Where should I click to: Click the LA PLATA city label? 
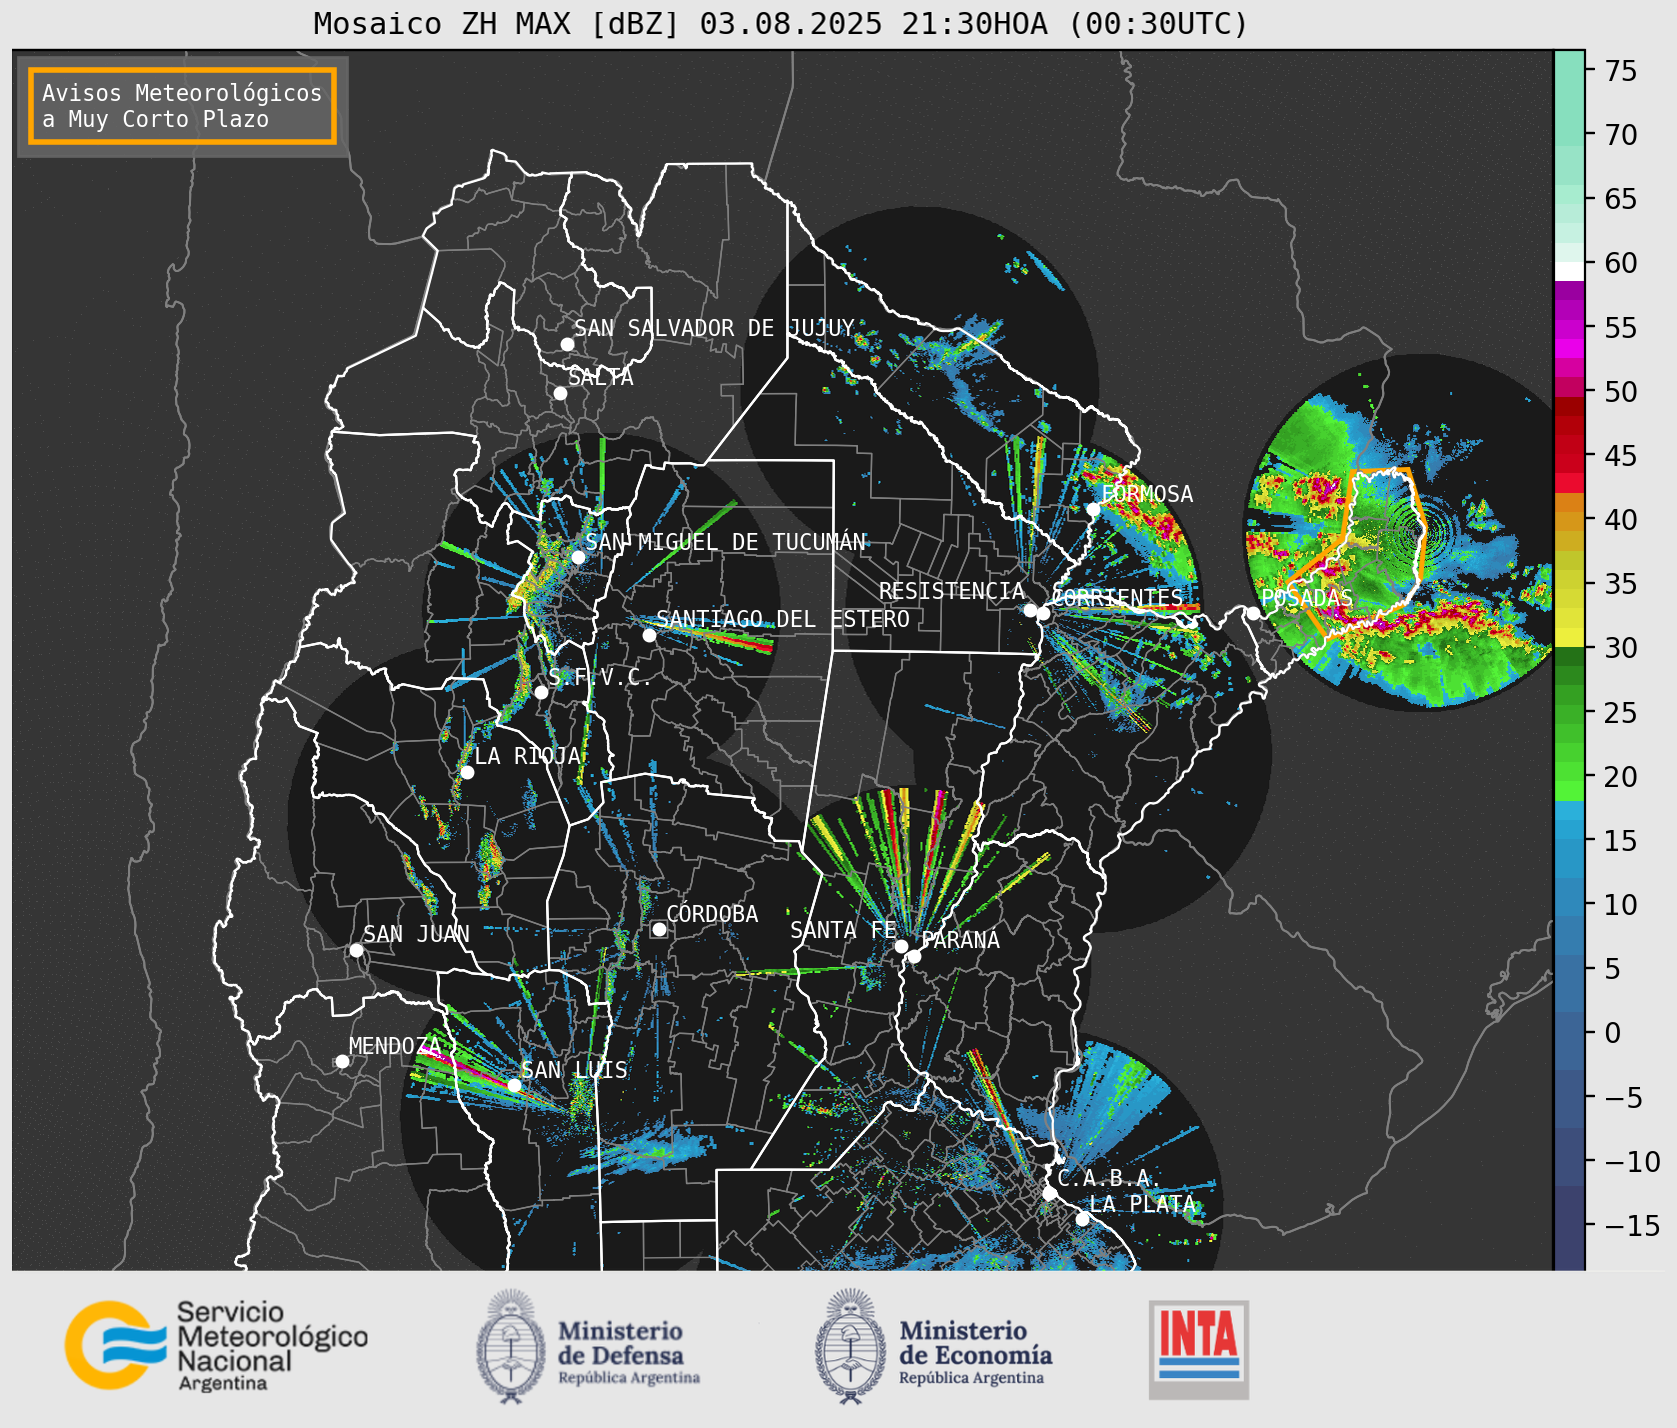tap(1142, 1204)
